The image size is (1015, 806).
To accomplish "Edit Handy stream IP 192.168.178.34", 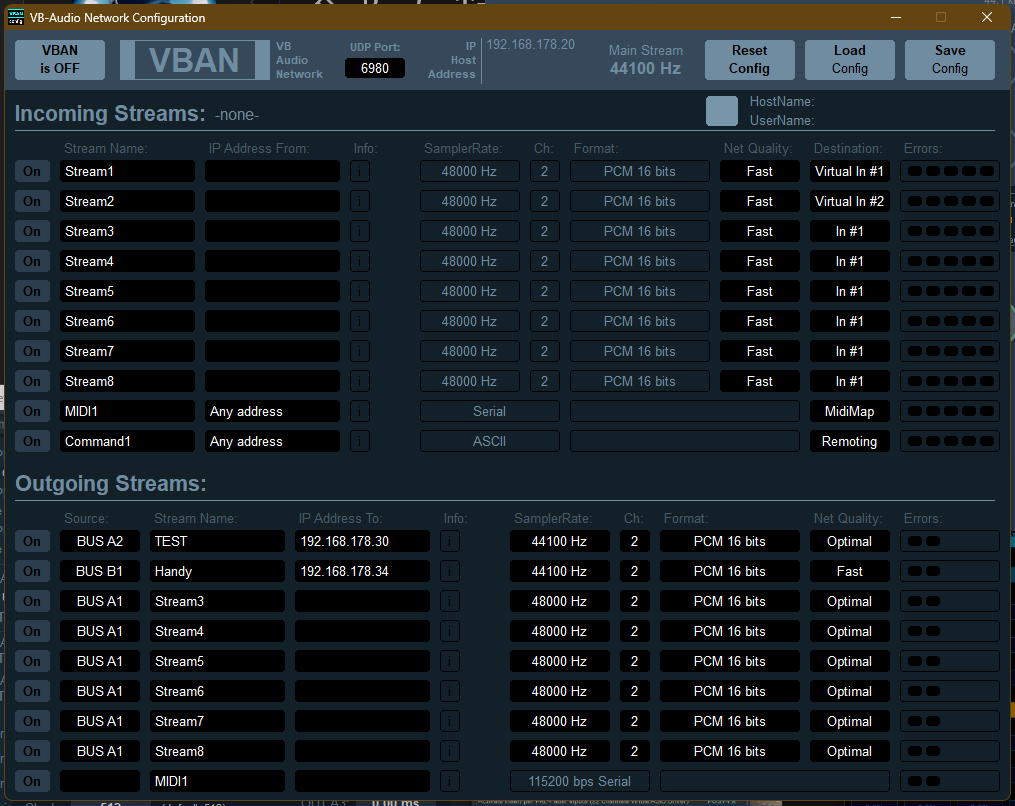I will click(x=362, y=571).
